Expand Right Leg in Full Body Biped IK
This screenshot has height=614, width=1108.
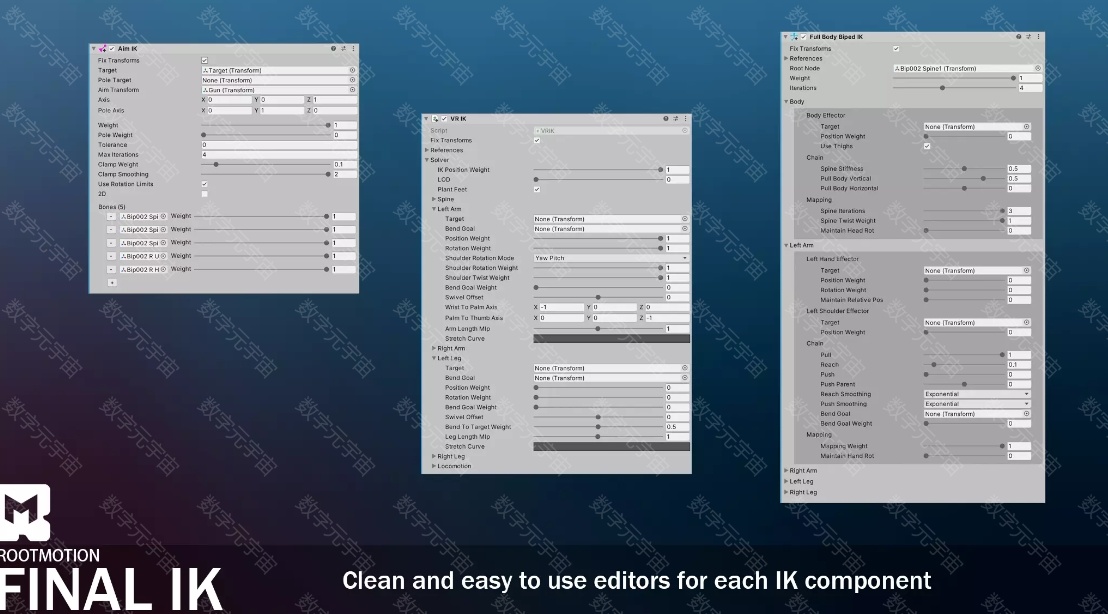(x=786, y=492)
